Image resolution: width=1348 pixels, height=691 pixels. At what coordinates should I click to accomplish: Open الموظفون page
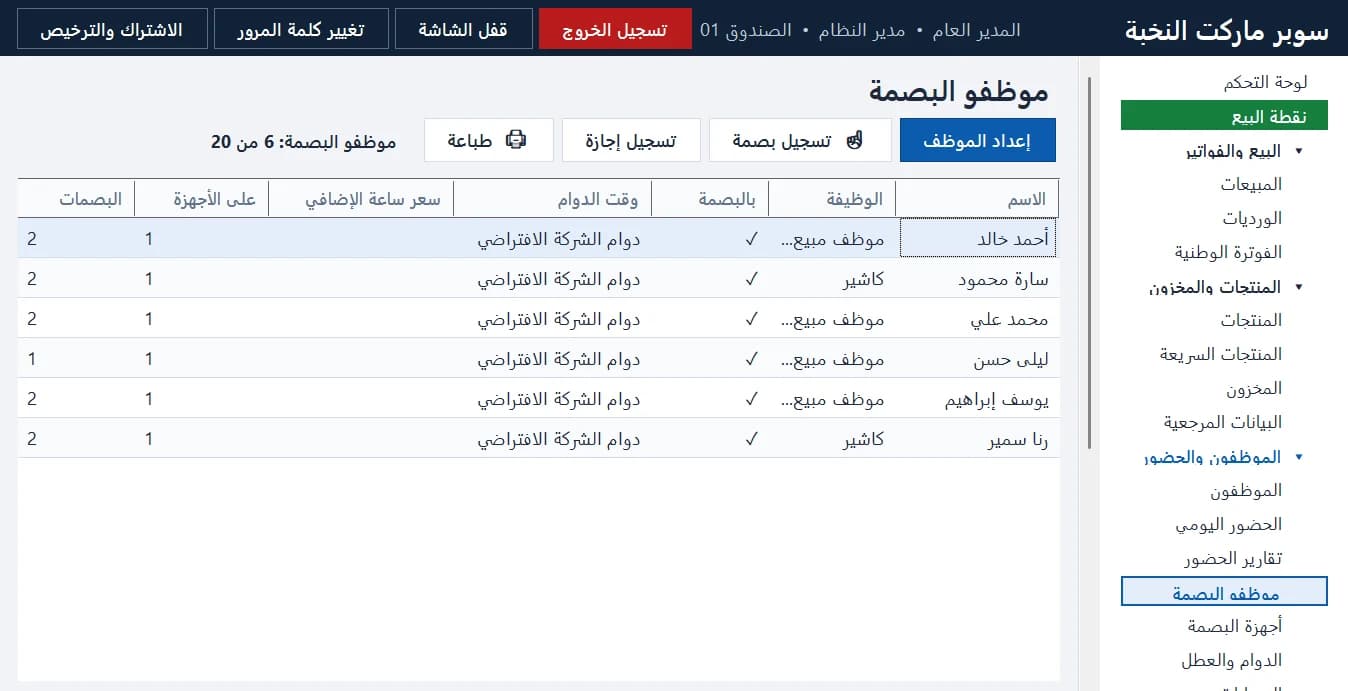[1246, 490]
